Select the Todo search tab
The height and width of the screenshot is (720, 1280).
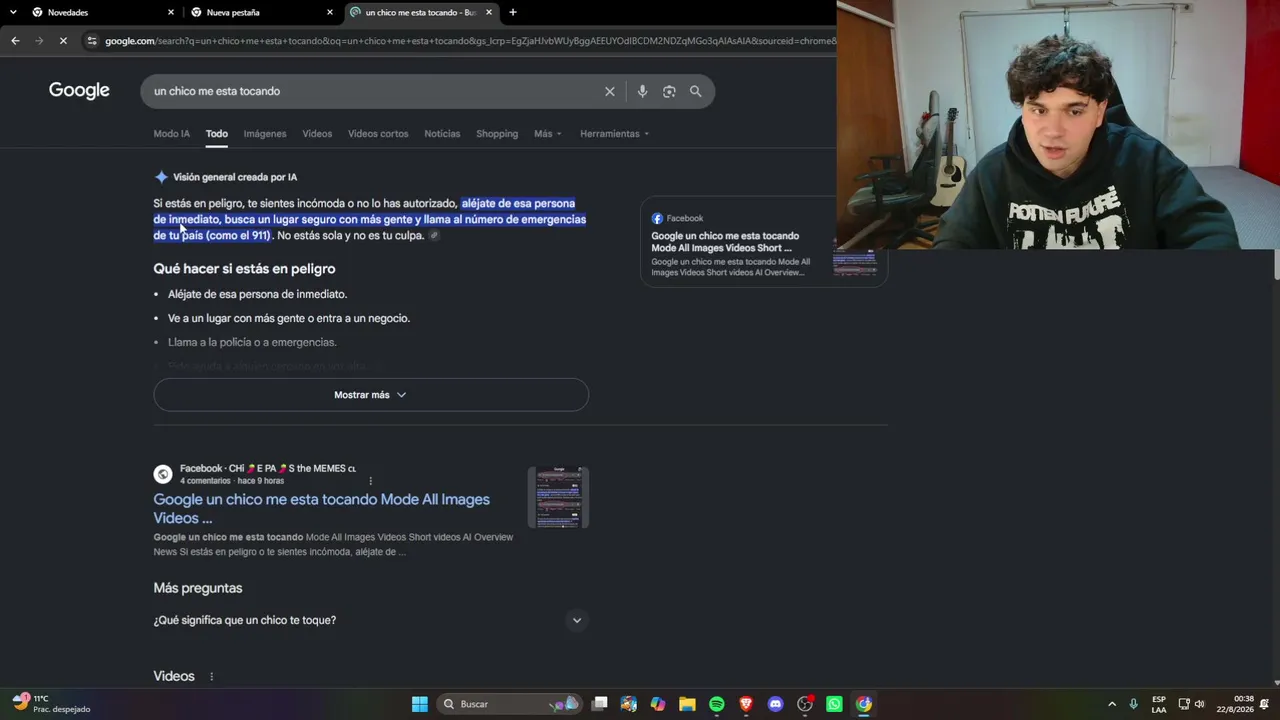(x=217, y=134)
